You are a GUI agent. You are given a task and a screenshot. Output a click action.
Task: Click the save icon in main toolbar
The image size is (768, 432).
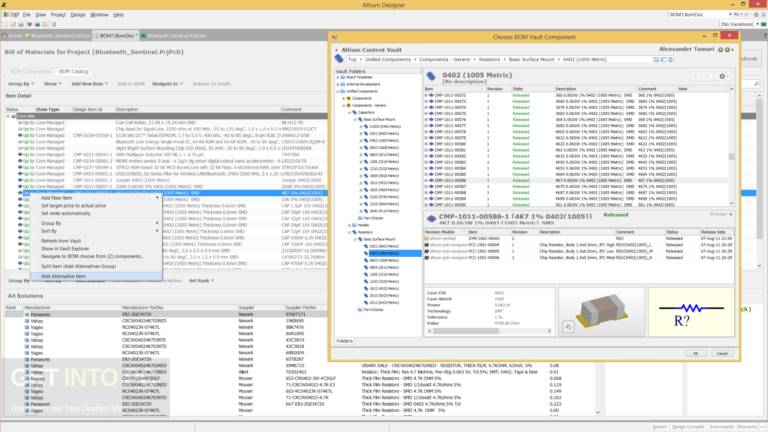[x=21, y=24]
